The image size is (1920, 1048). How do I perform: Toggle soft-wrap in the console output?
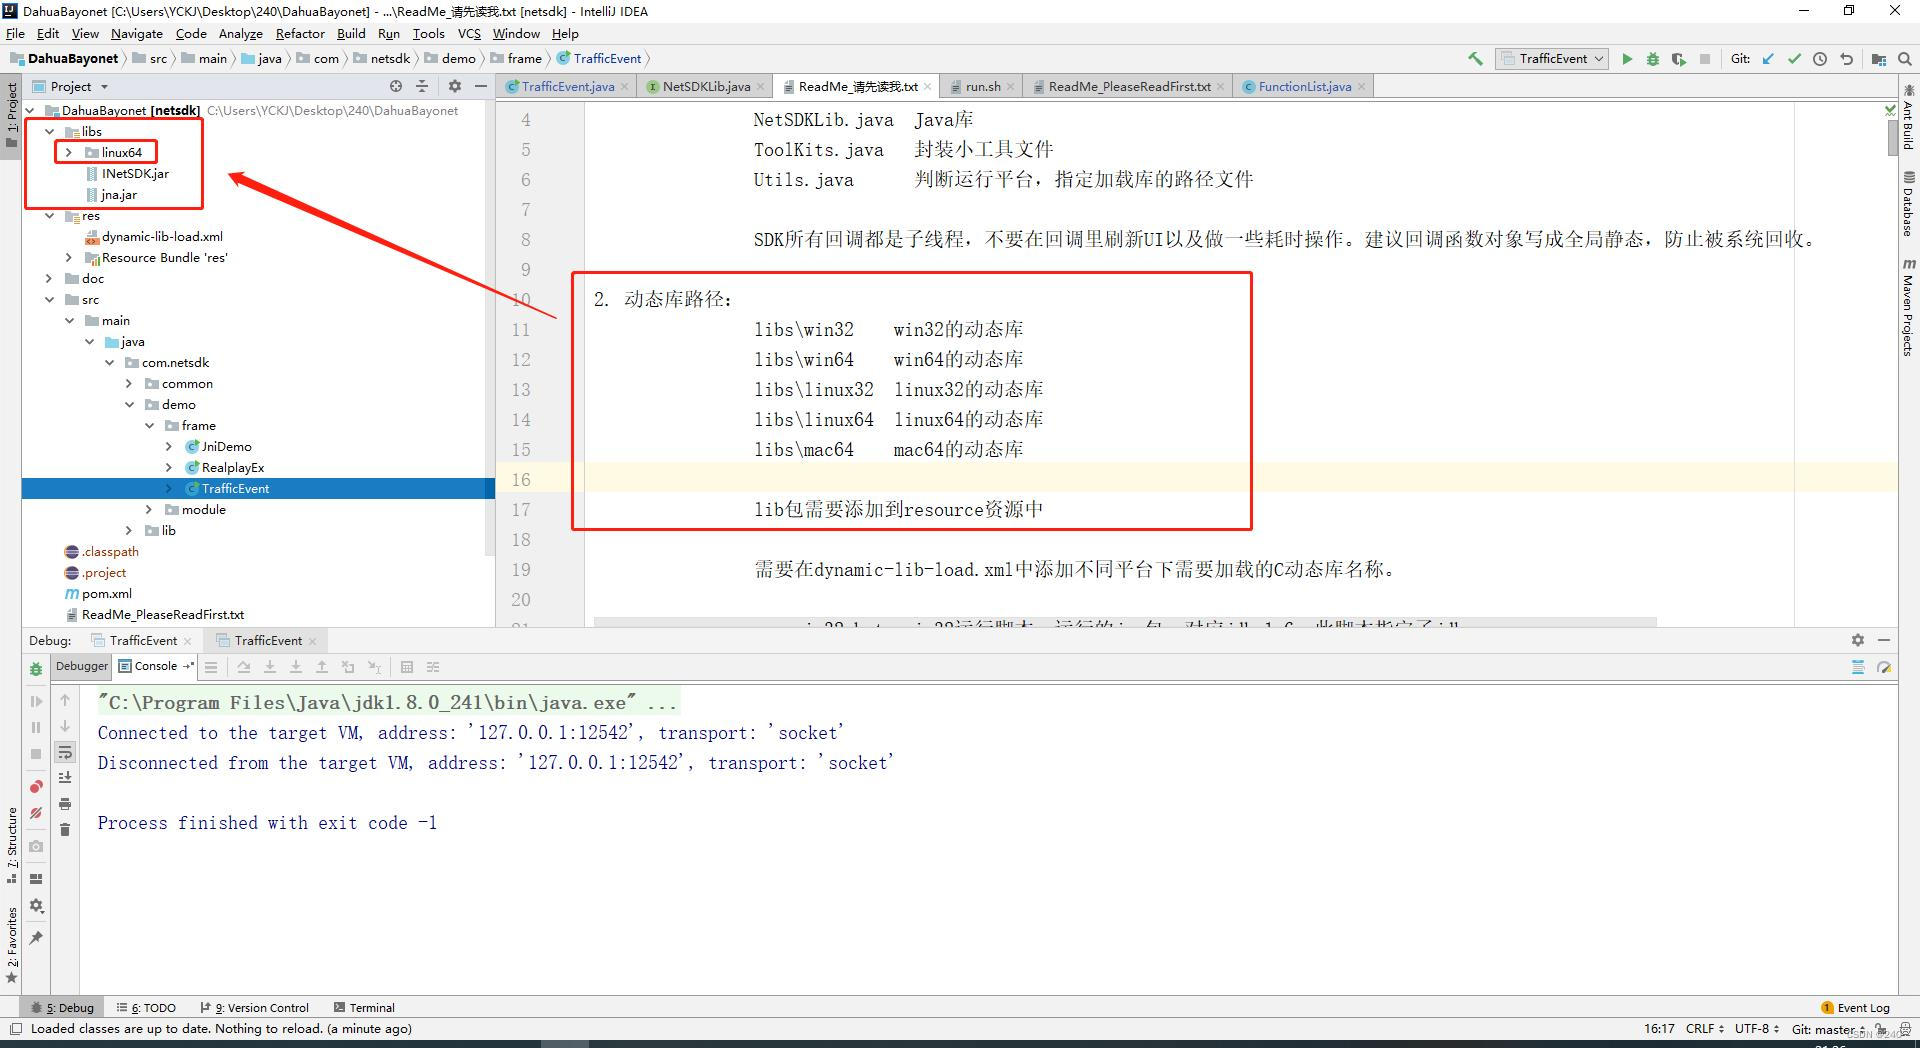(67, 753)
